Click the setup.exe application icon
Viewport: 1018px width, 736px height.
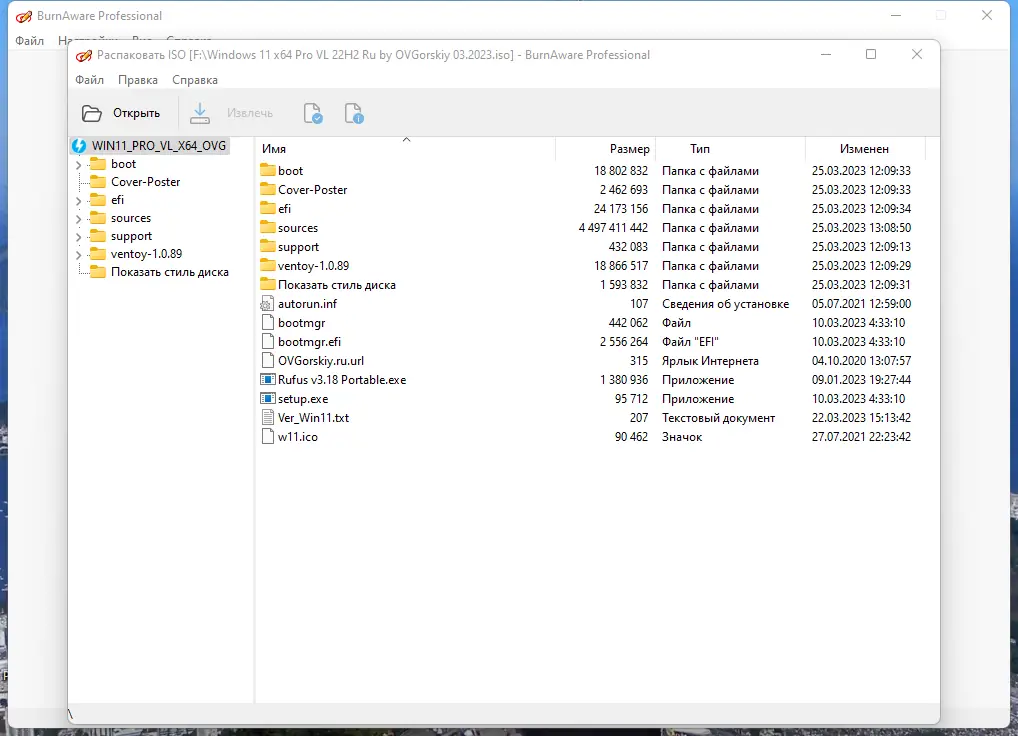pos(267,399)
